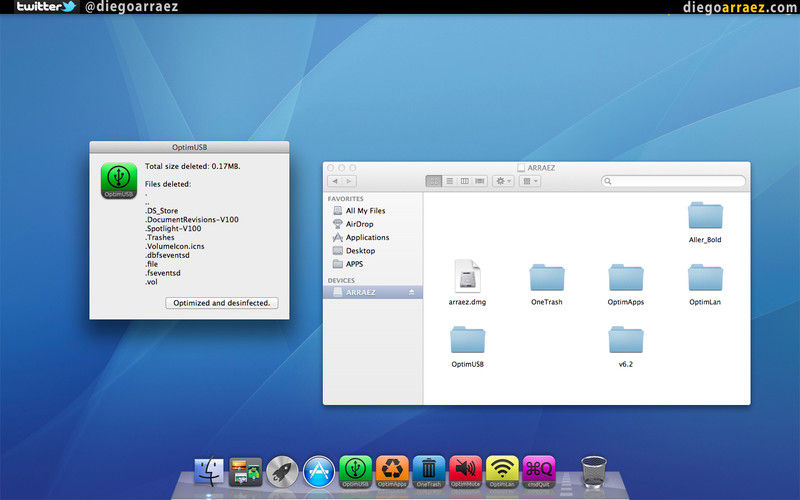This screenshot has height=500, width=800.
Task: Switch Finder to column view
Action: tap(465, 181)
